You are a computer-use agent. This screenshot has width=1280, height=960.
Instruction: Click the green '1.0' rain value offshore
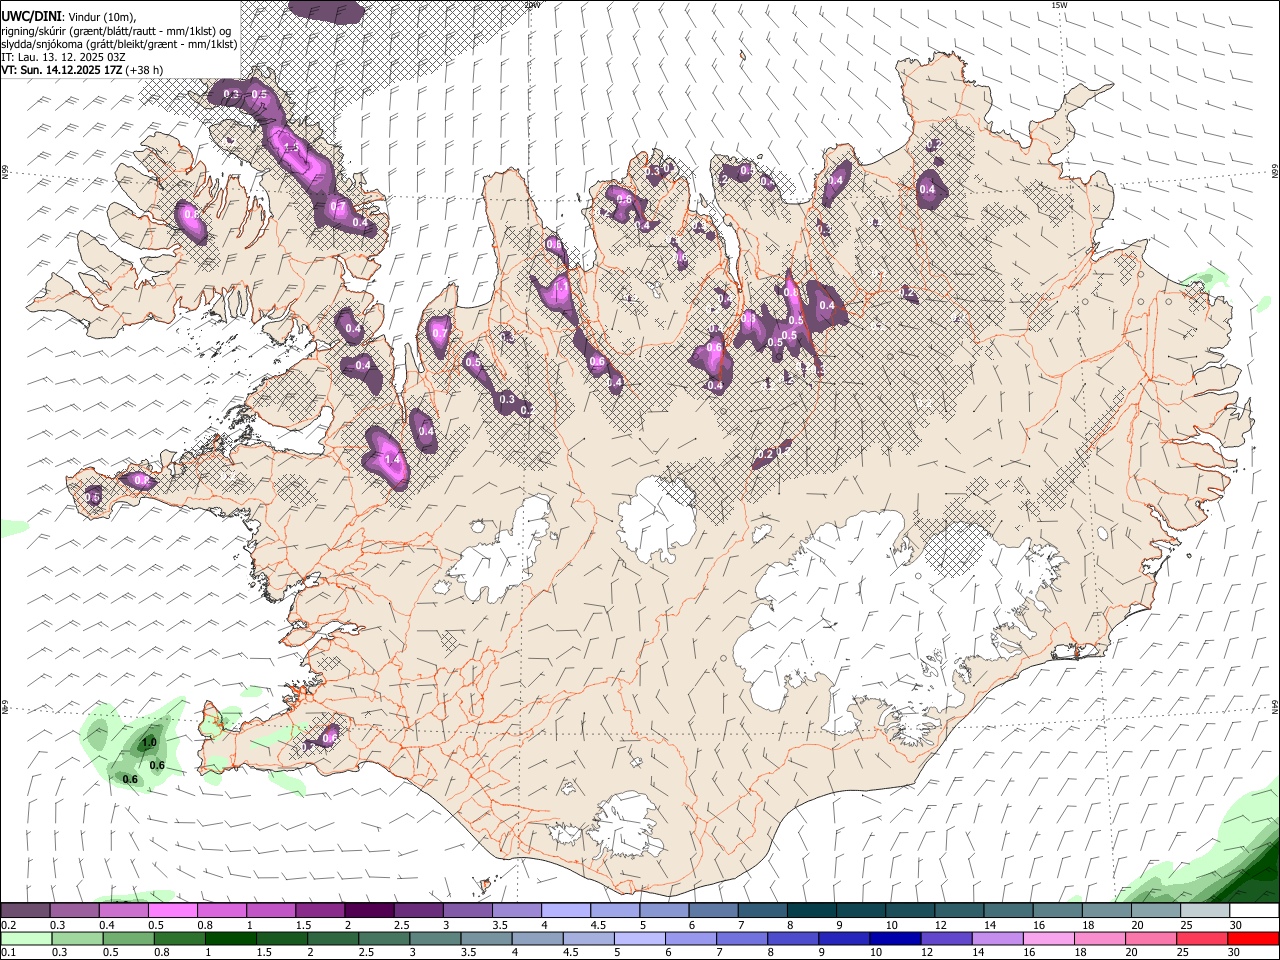coord(149,743)
